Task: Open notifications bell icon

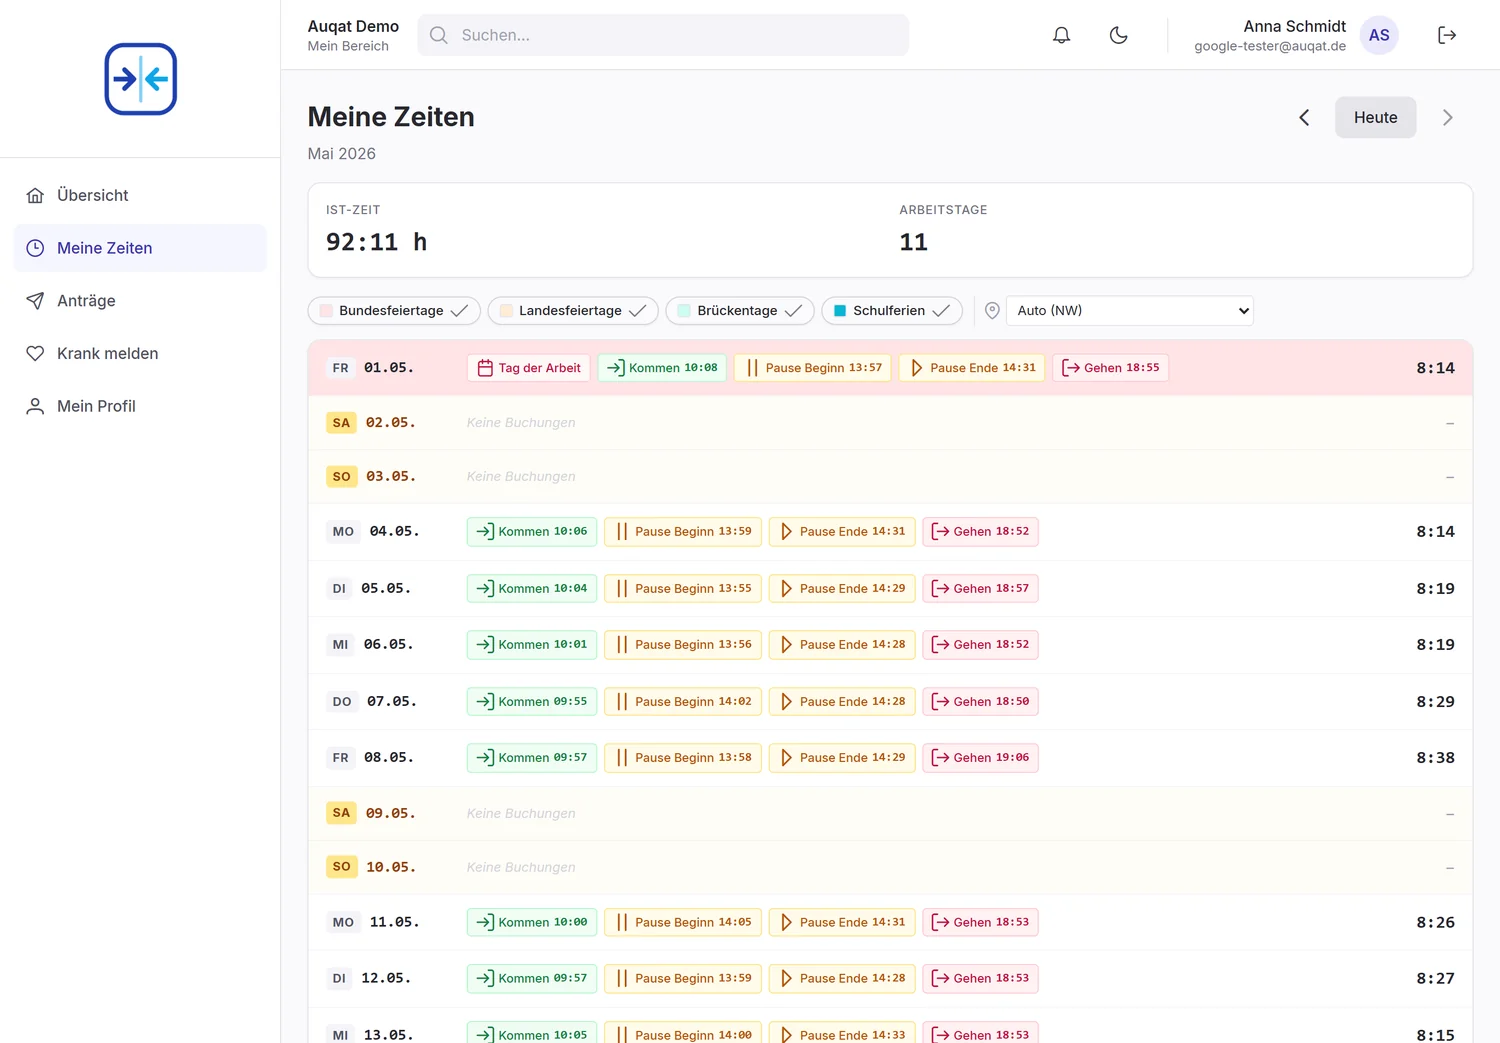Action: point(1062,35)
